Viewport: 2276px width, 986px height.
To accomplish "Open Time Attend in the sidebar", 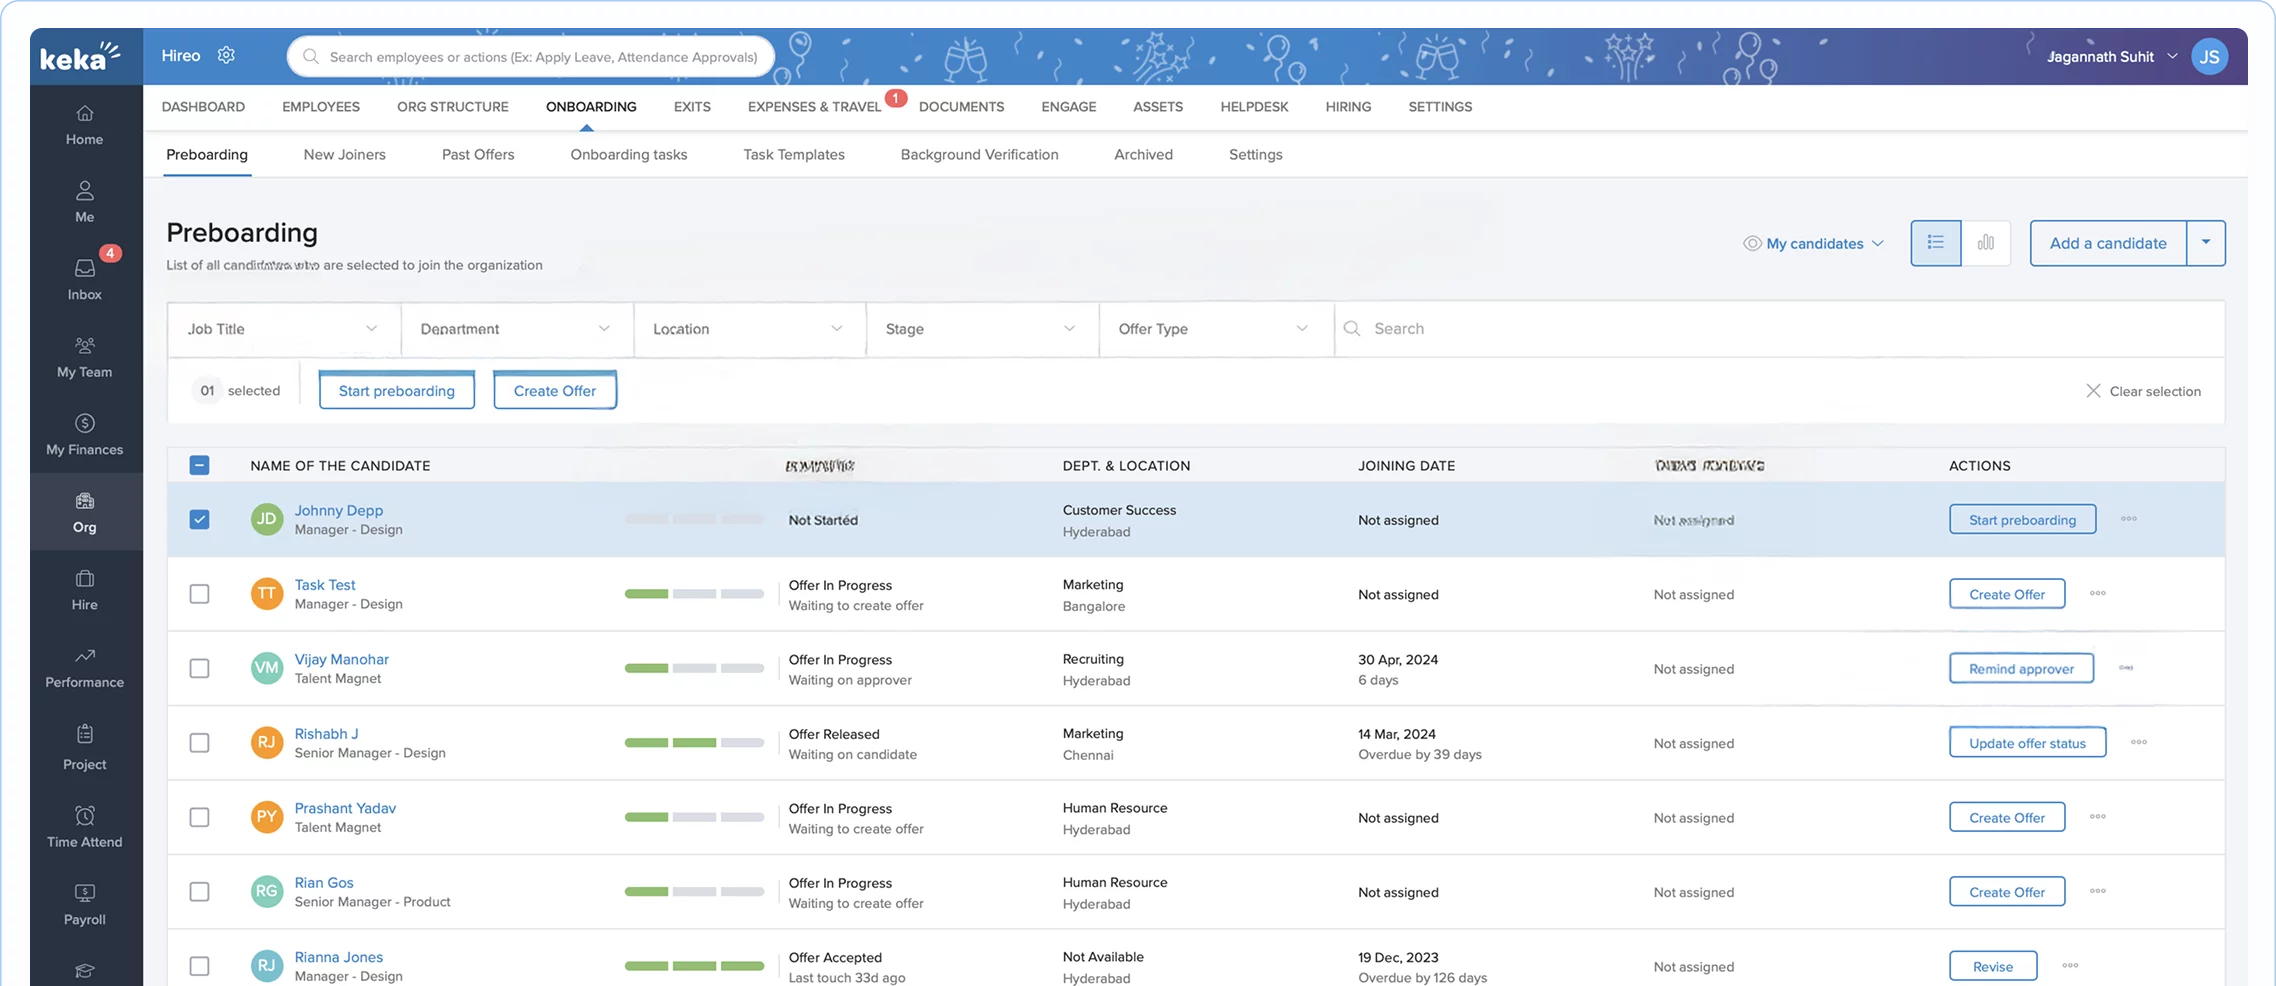I will (x=85, y=826).
